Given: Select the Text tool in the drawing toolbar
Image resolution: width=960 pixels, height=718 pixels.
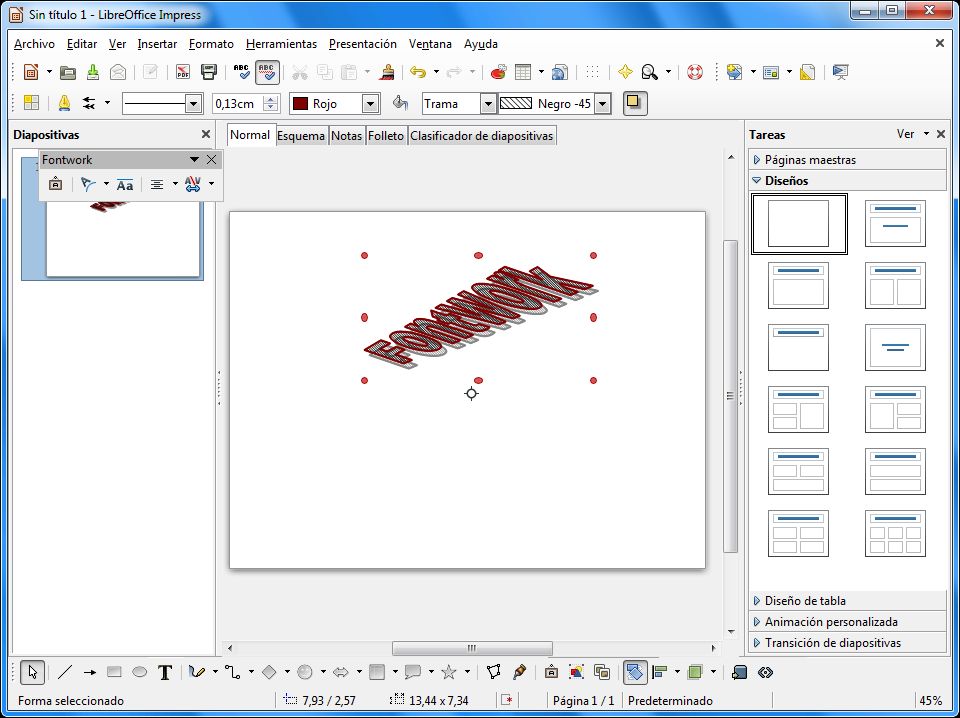Looking at the screenshot, I should (x=165, y=672).
